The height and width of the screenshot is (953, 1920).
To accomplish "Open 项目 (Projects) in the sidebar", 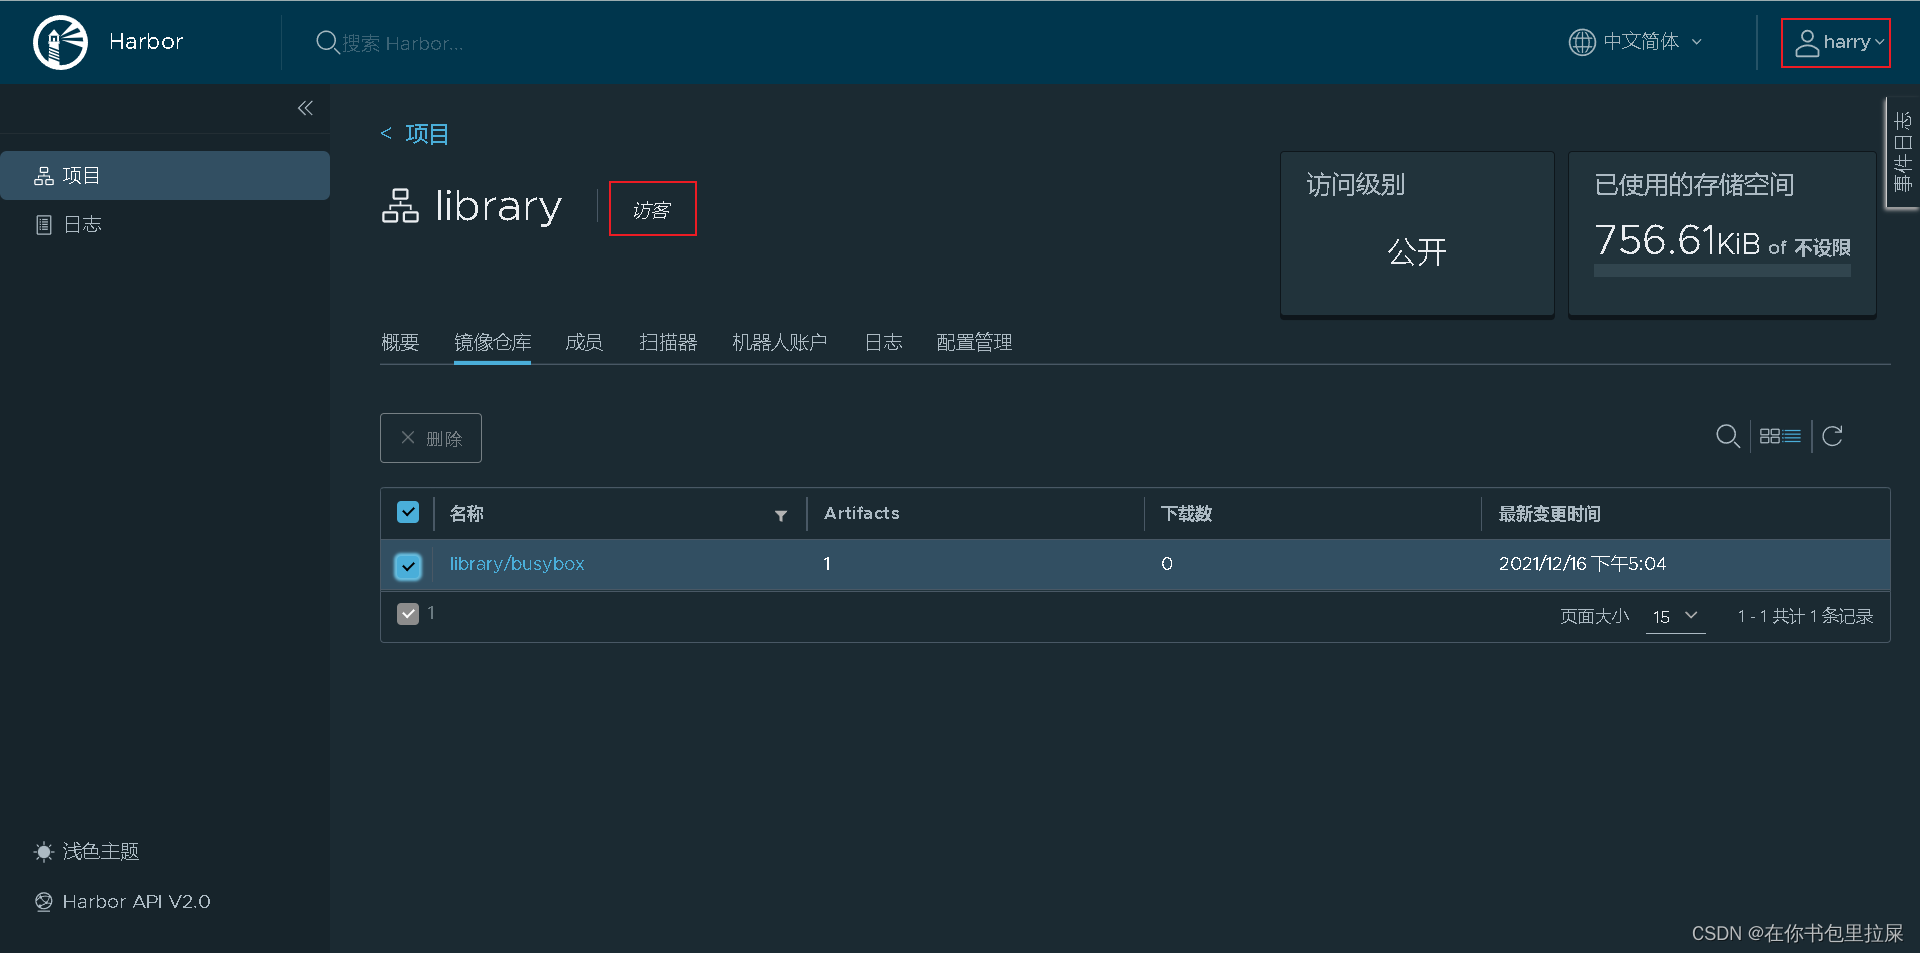I will pos(80,175).
